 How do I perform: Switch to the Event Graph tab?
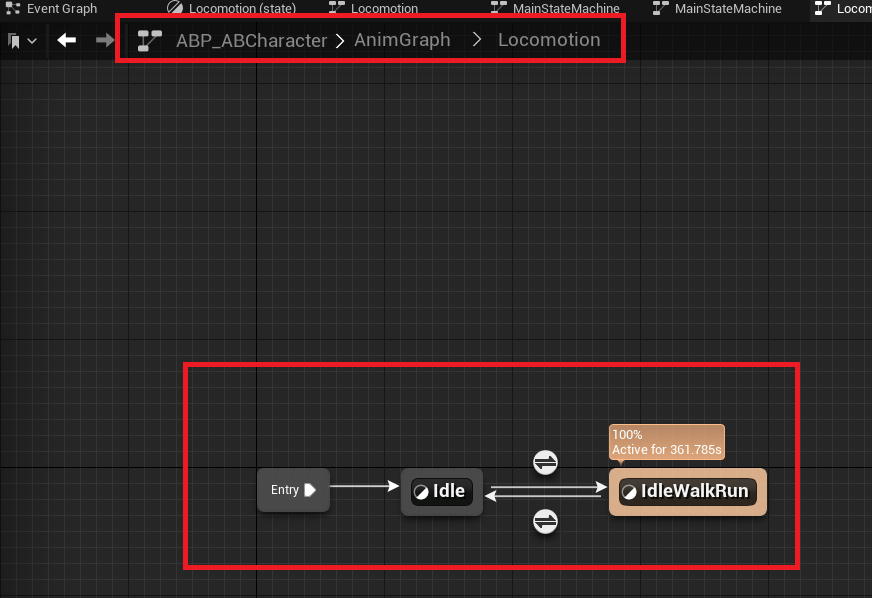51,8
